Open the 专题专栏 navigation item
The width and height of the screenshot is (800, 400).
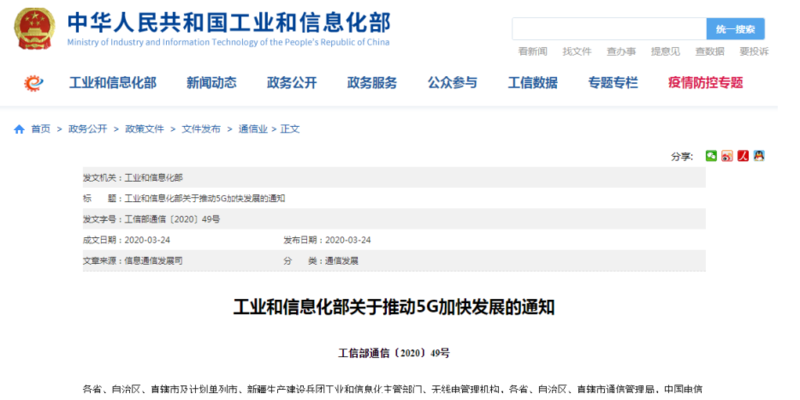pyautogui.click(x=612, y=83)
